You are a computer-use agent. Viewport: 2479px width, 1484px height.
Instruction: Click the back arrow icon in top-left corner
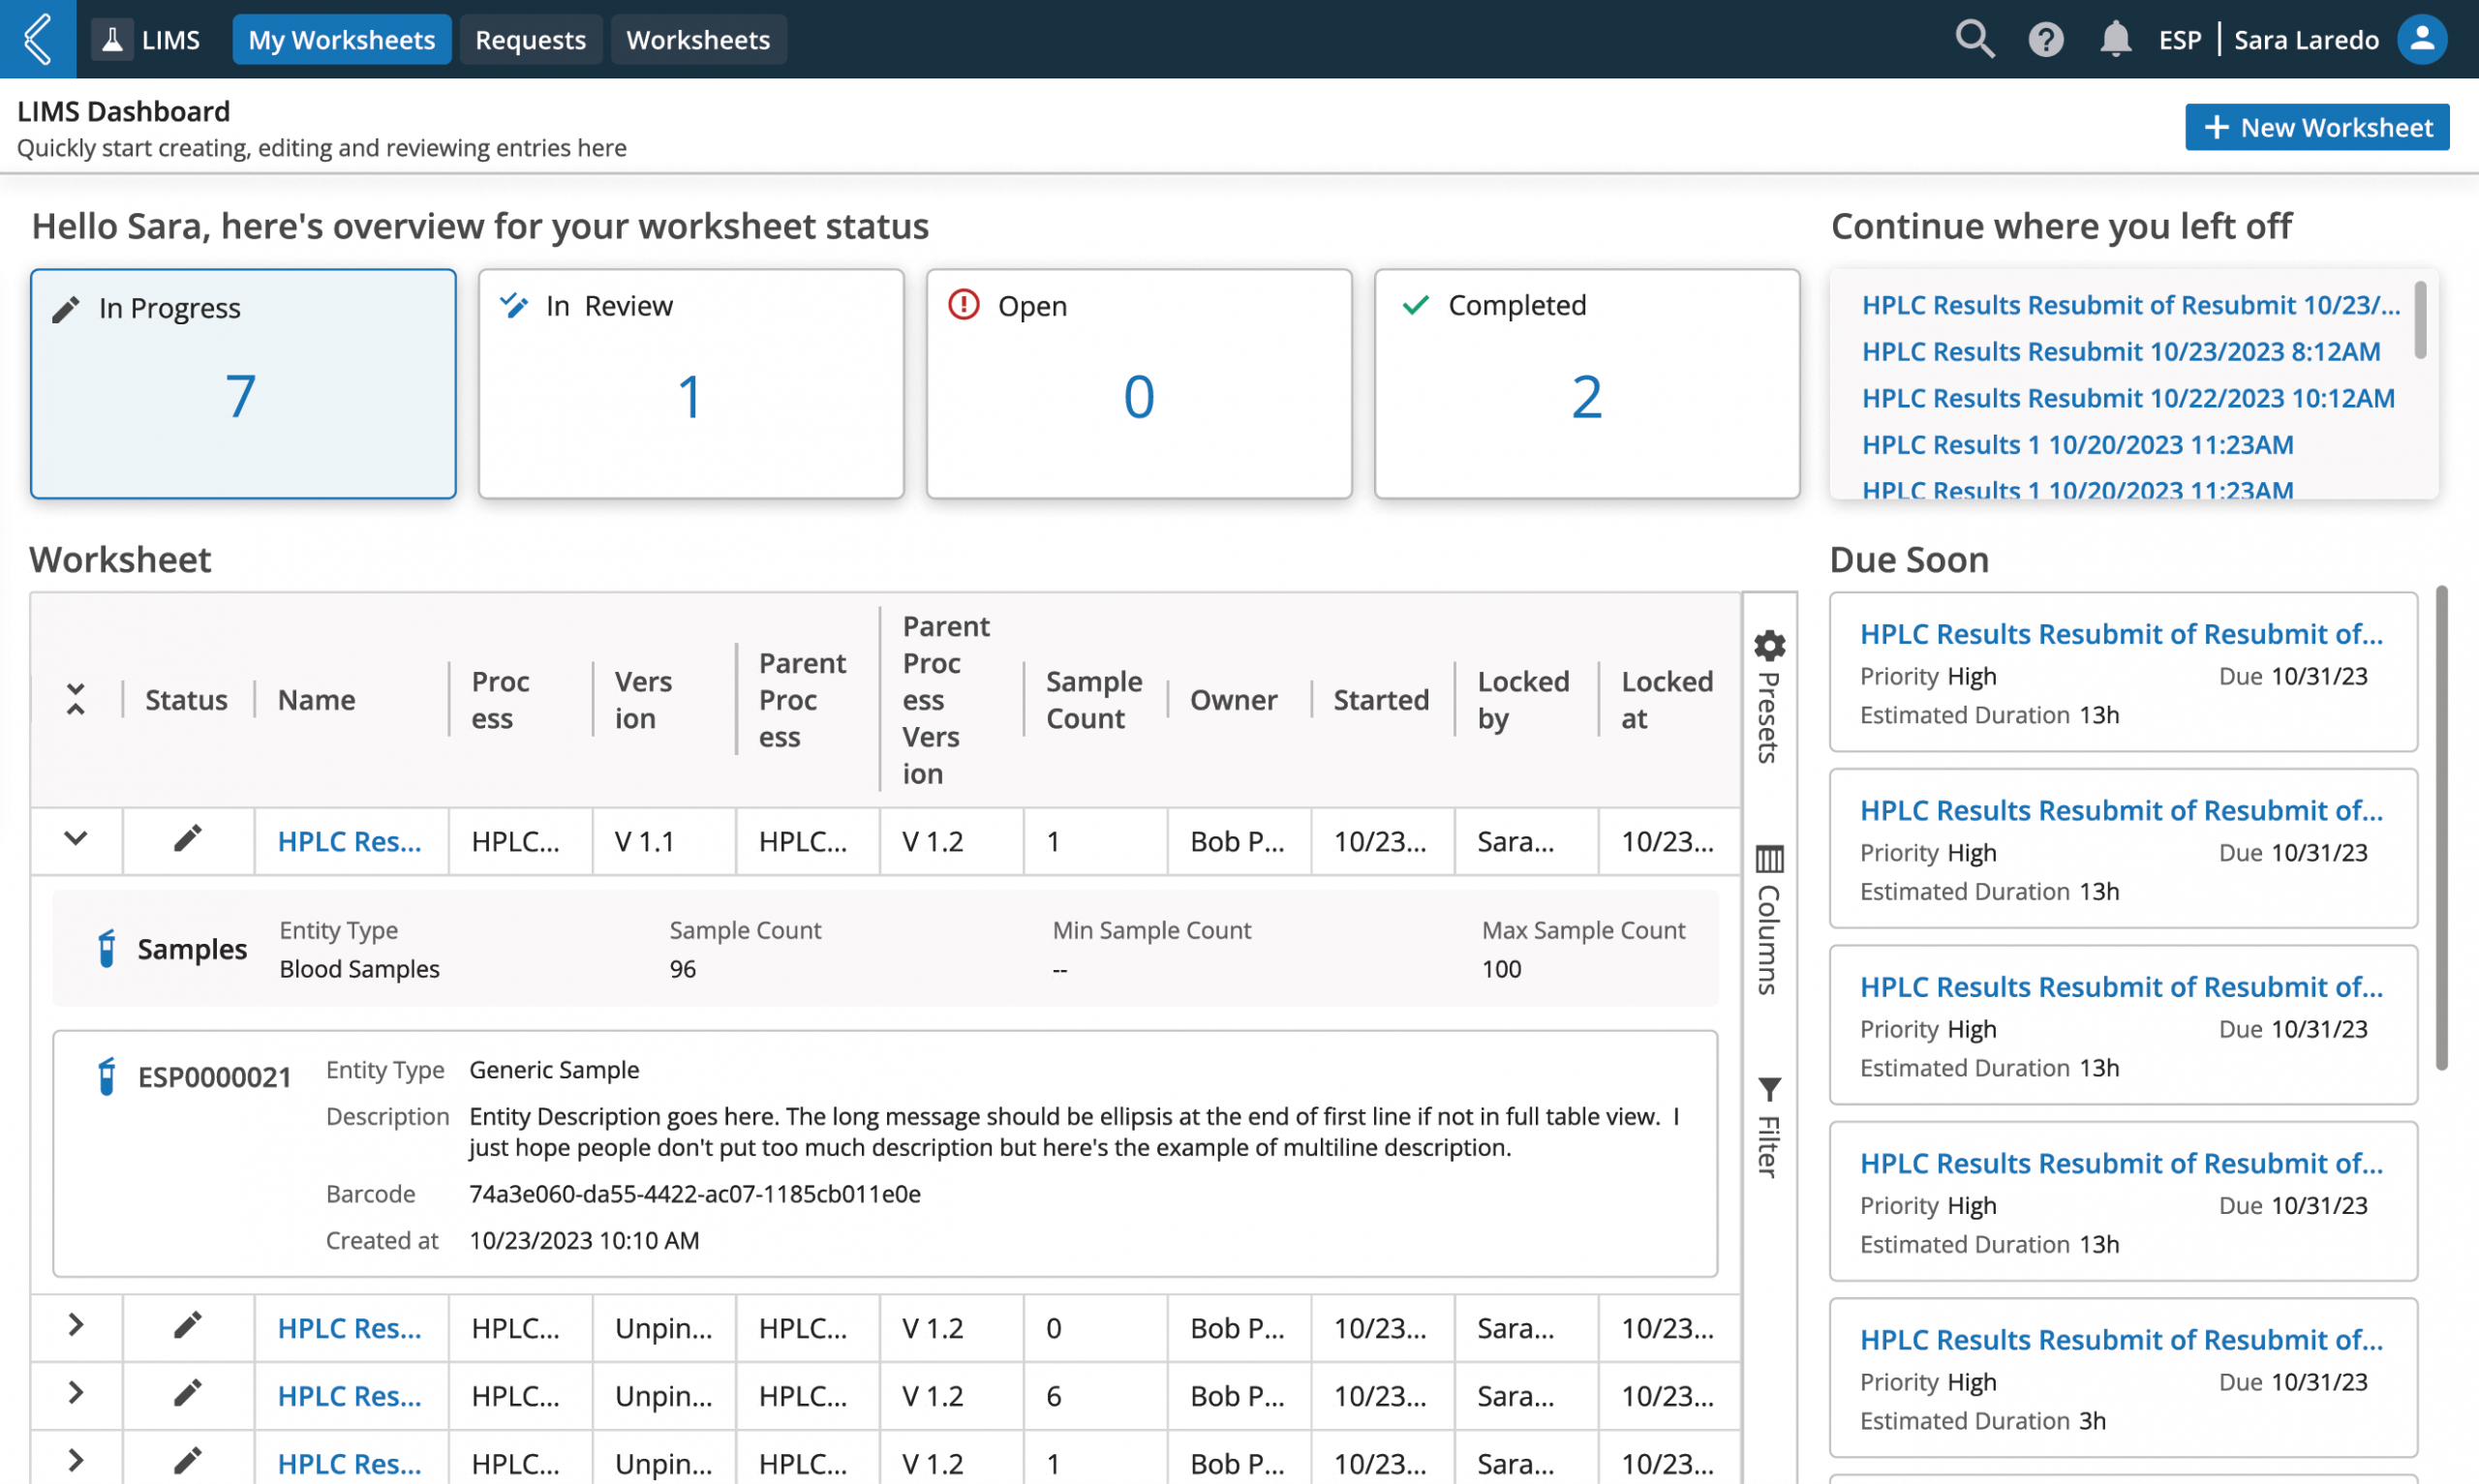(38, 39)
